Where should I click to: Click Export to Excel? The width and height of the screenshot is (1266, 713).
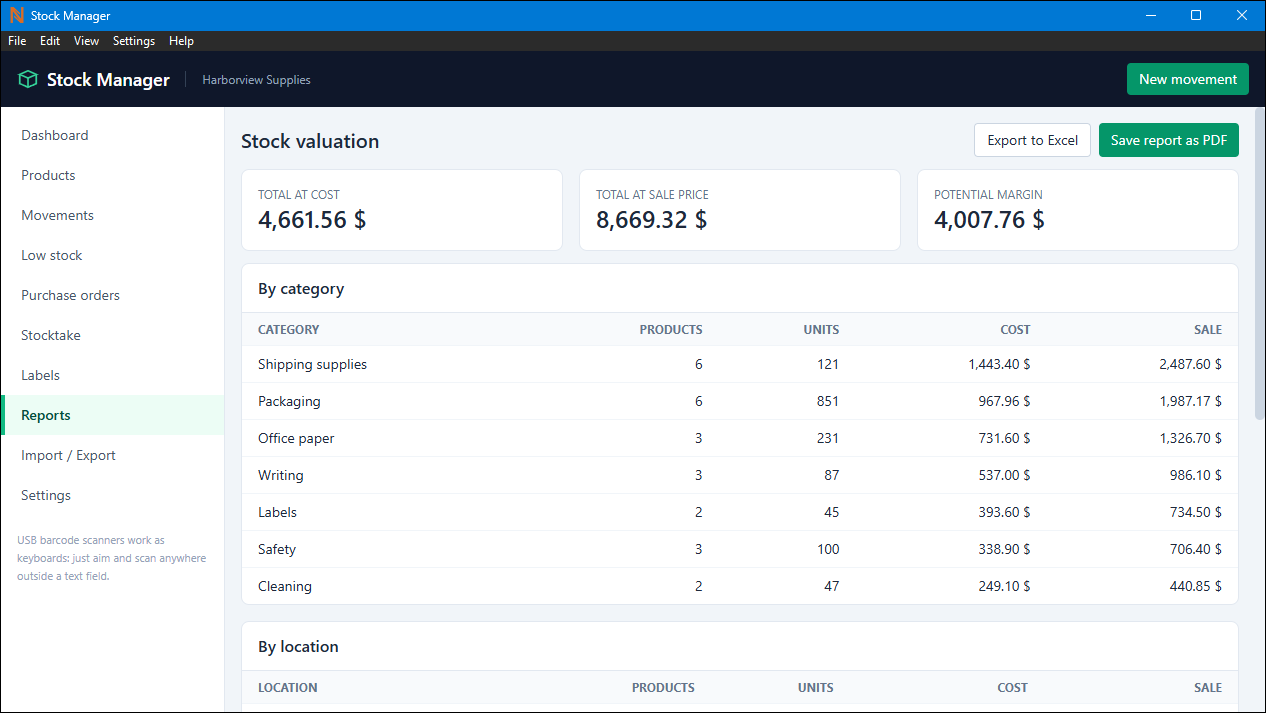point(1032,140)
